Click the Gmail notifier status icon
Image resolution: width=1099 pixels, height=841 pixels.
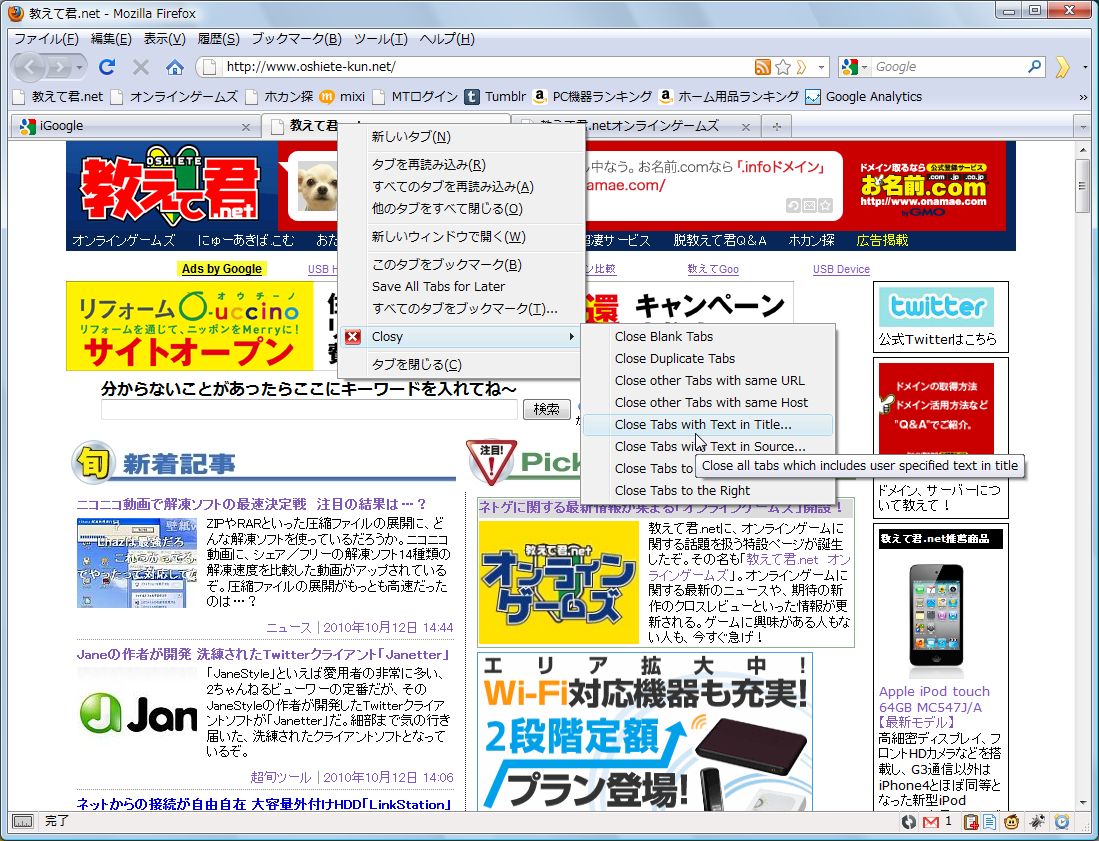(x=930, y=822)
